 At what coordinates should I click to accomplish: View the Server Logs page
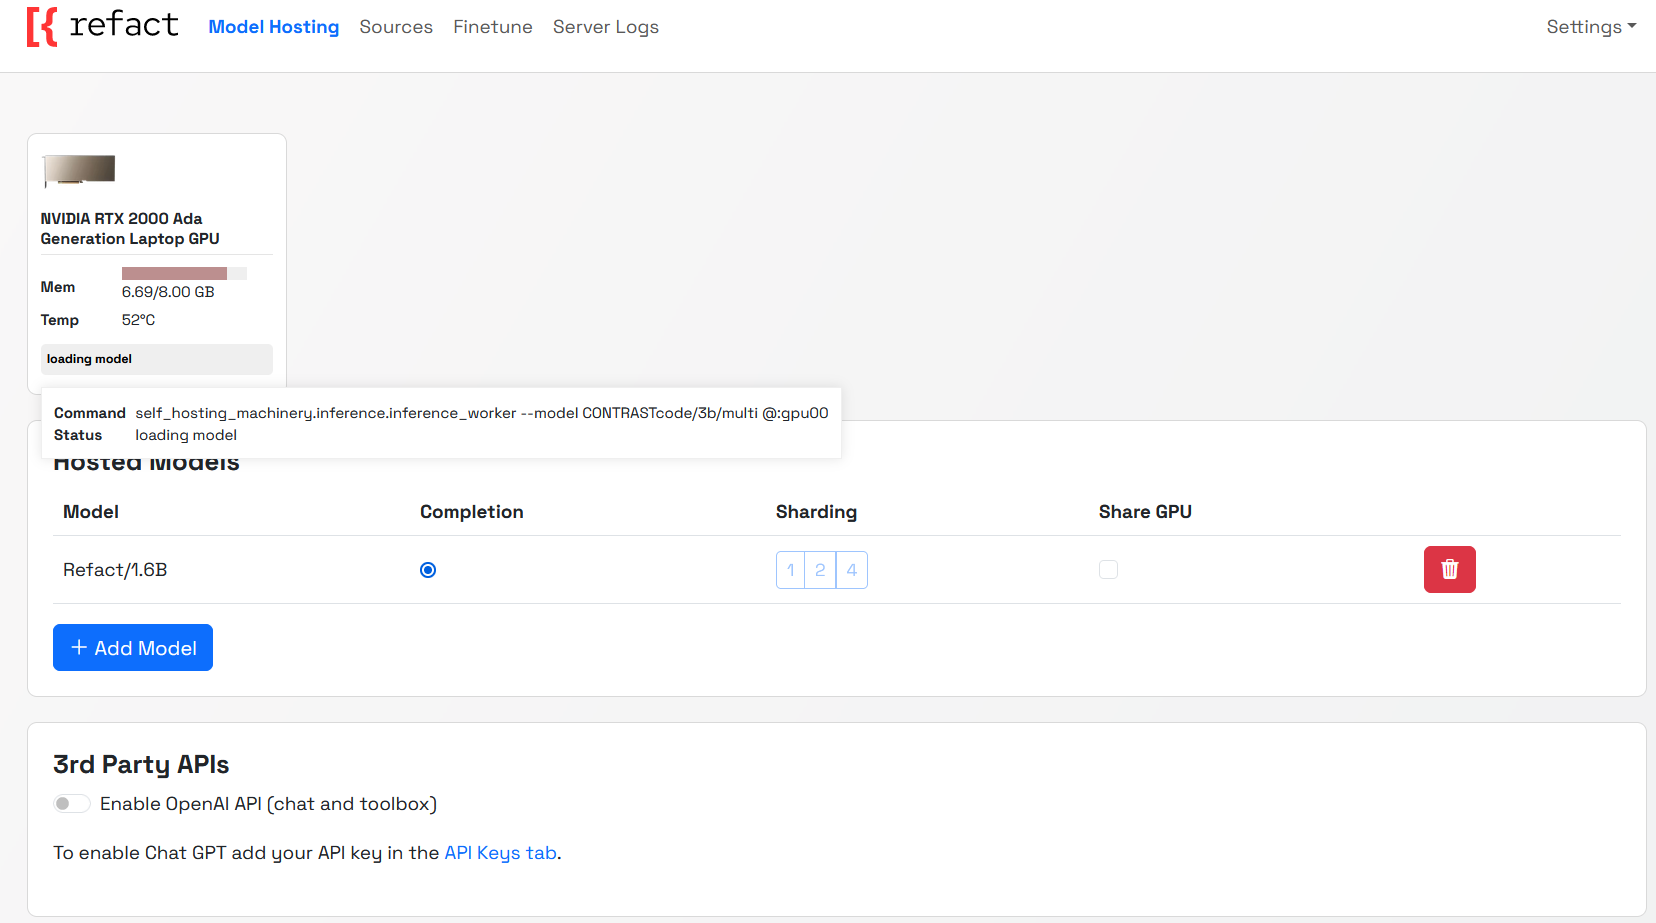[605, 27]
